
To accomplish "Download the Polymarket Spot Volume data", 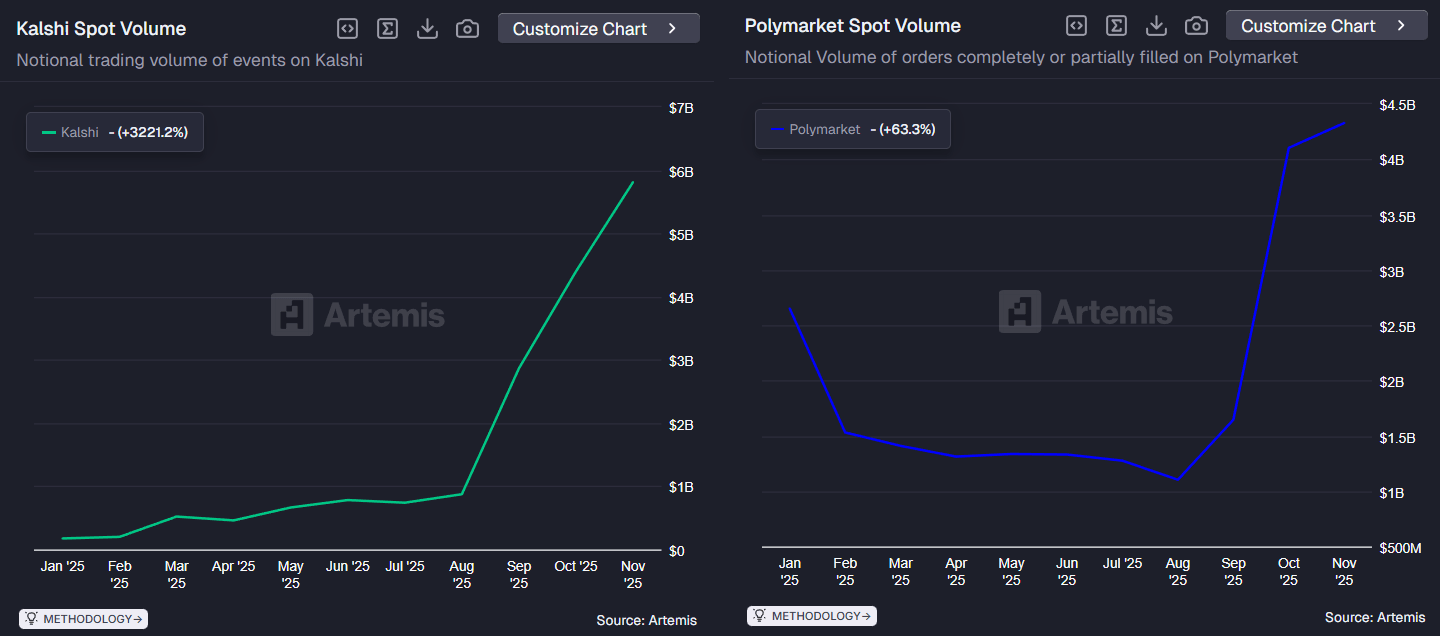I will tap(1156, 26).
